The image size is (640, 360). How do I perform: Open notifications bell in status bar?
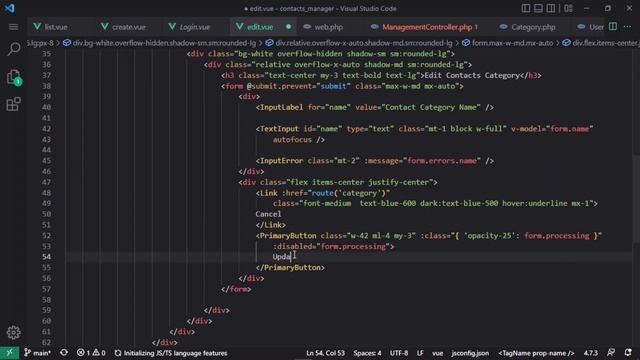tap(628, 353)
